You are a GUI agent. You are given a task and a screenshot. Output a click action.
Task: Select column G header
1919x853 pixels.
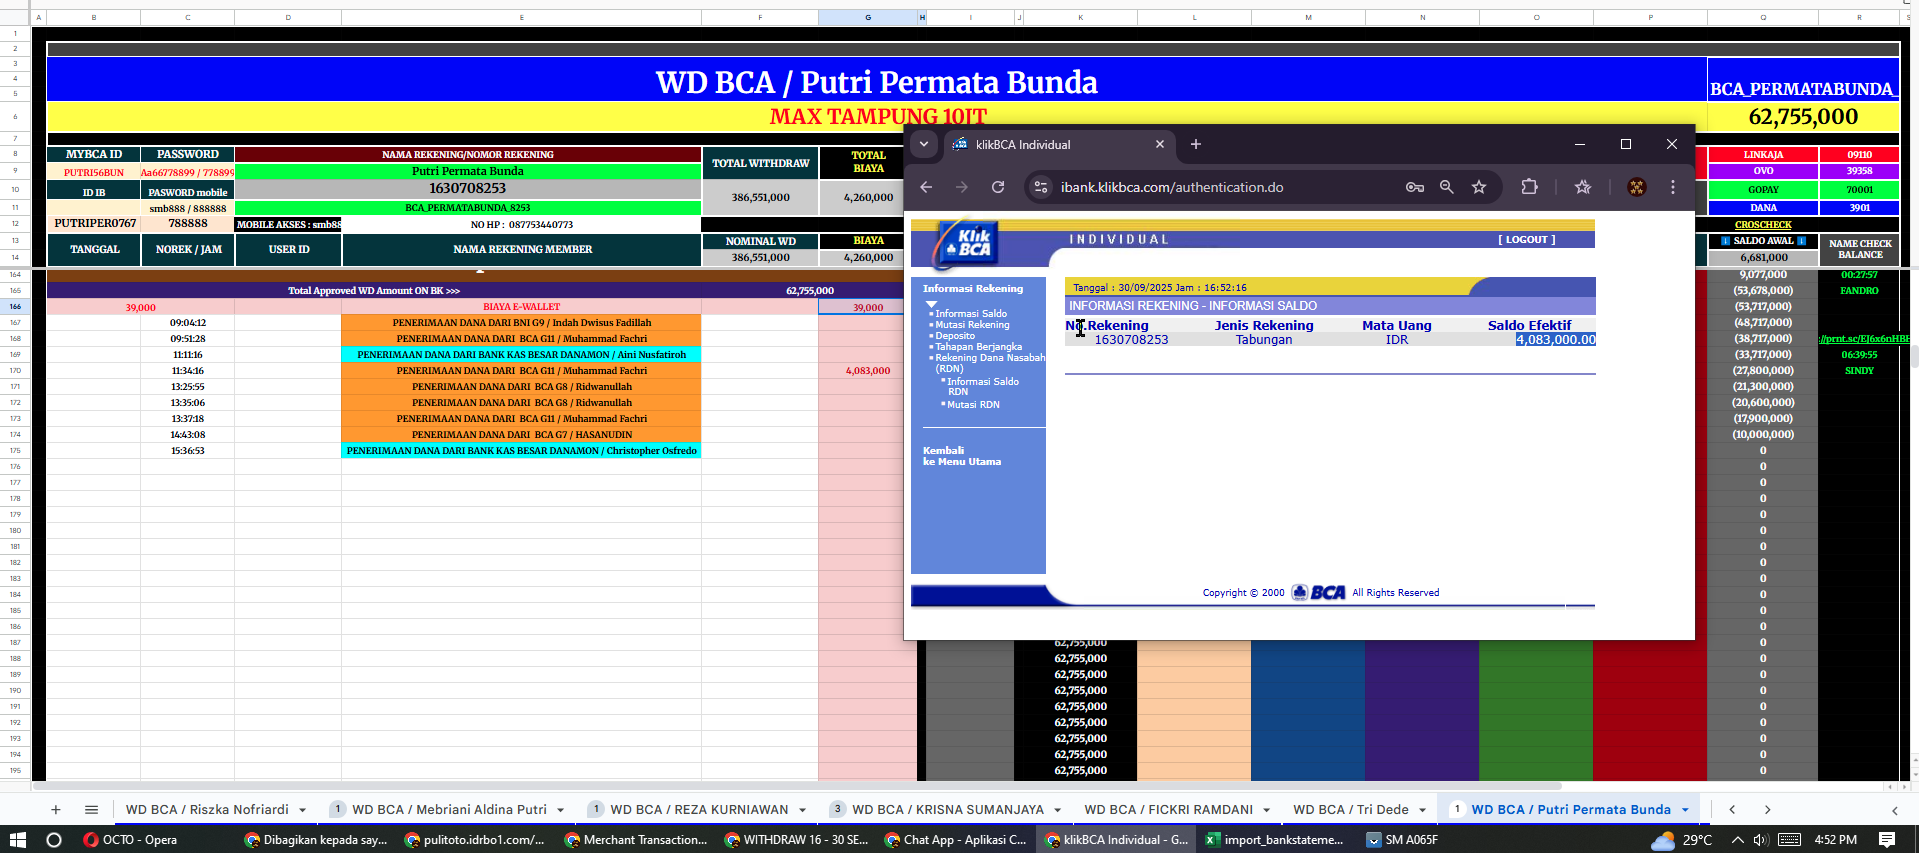tap(867, 17)
